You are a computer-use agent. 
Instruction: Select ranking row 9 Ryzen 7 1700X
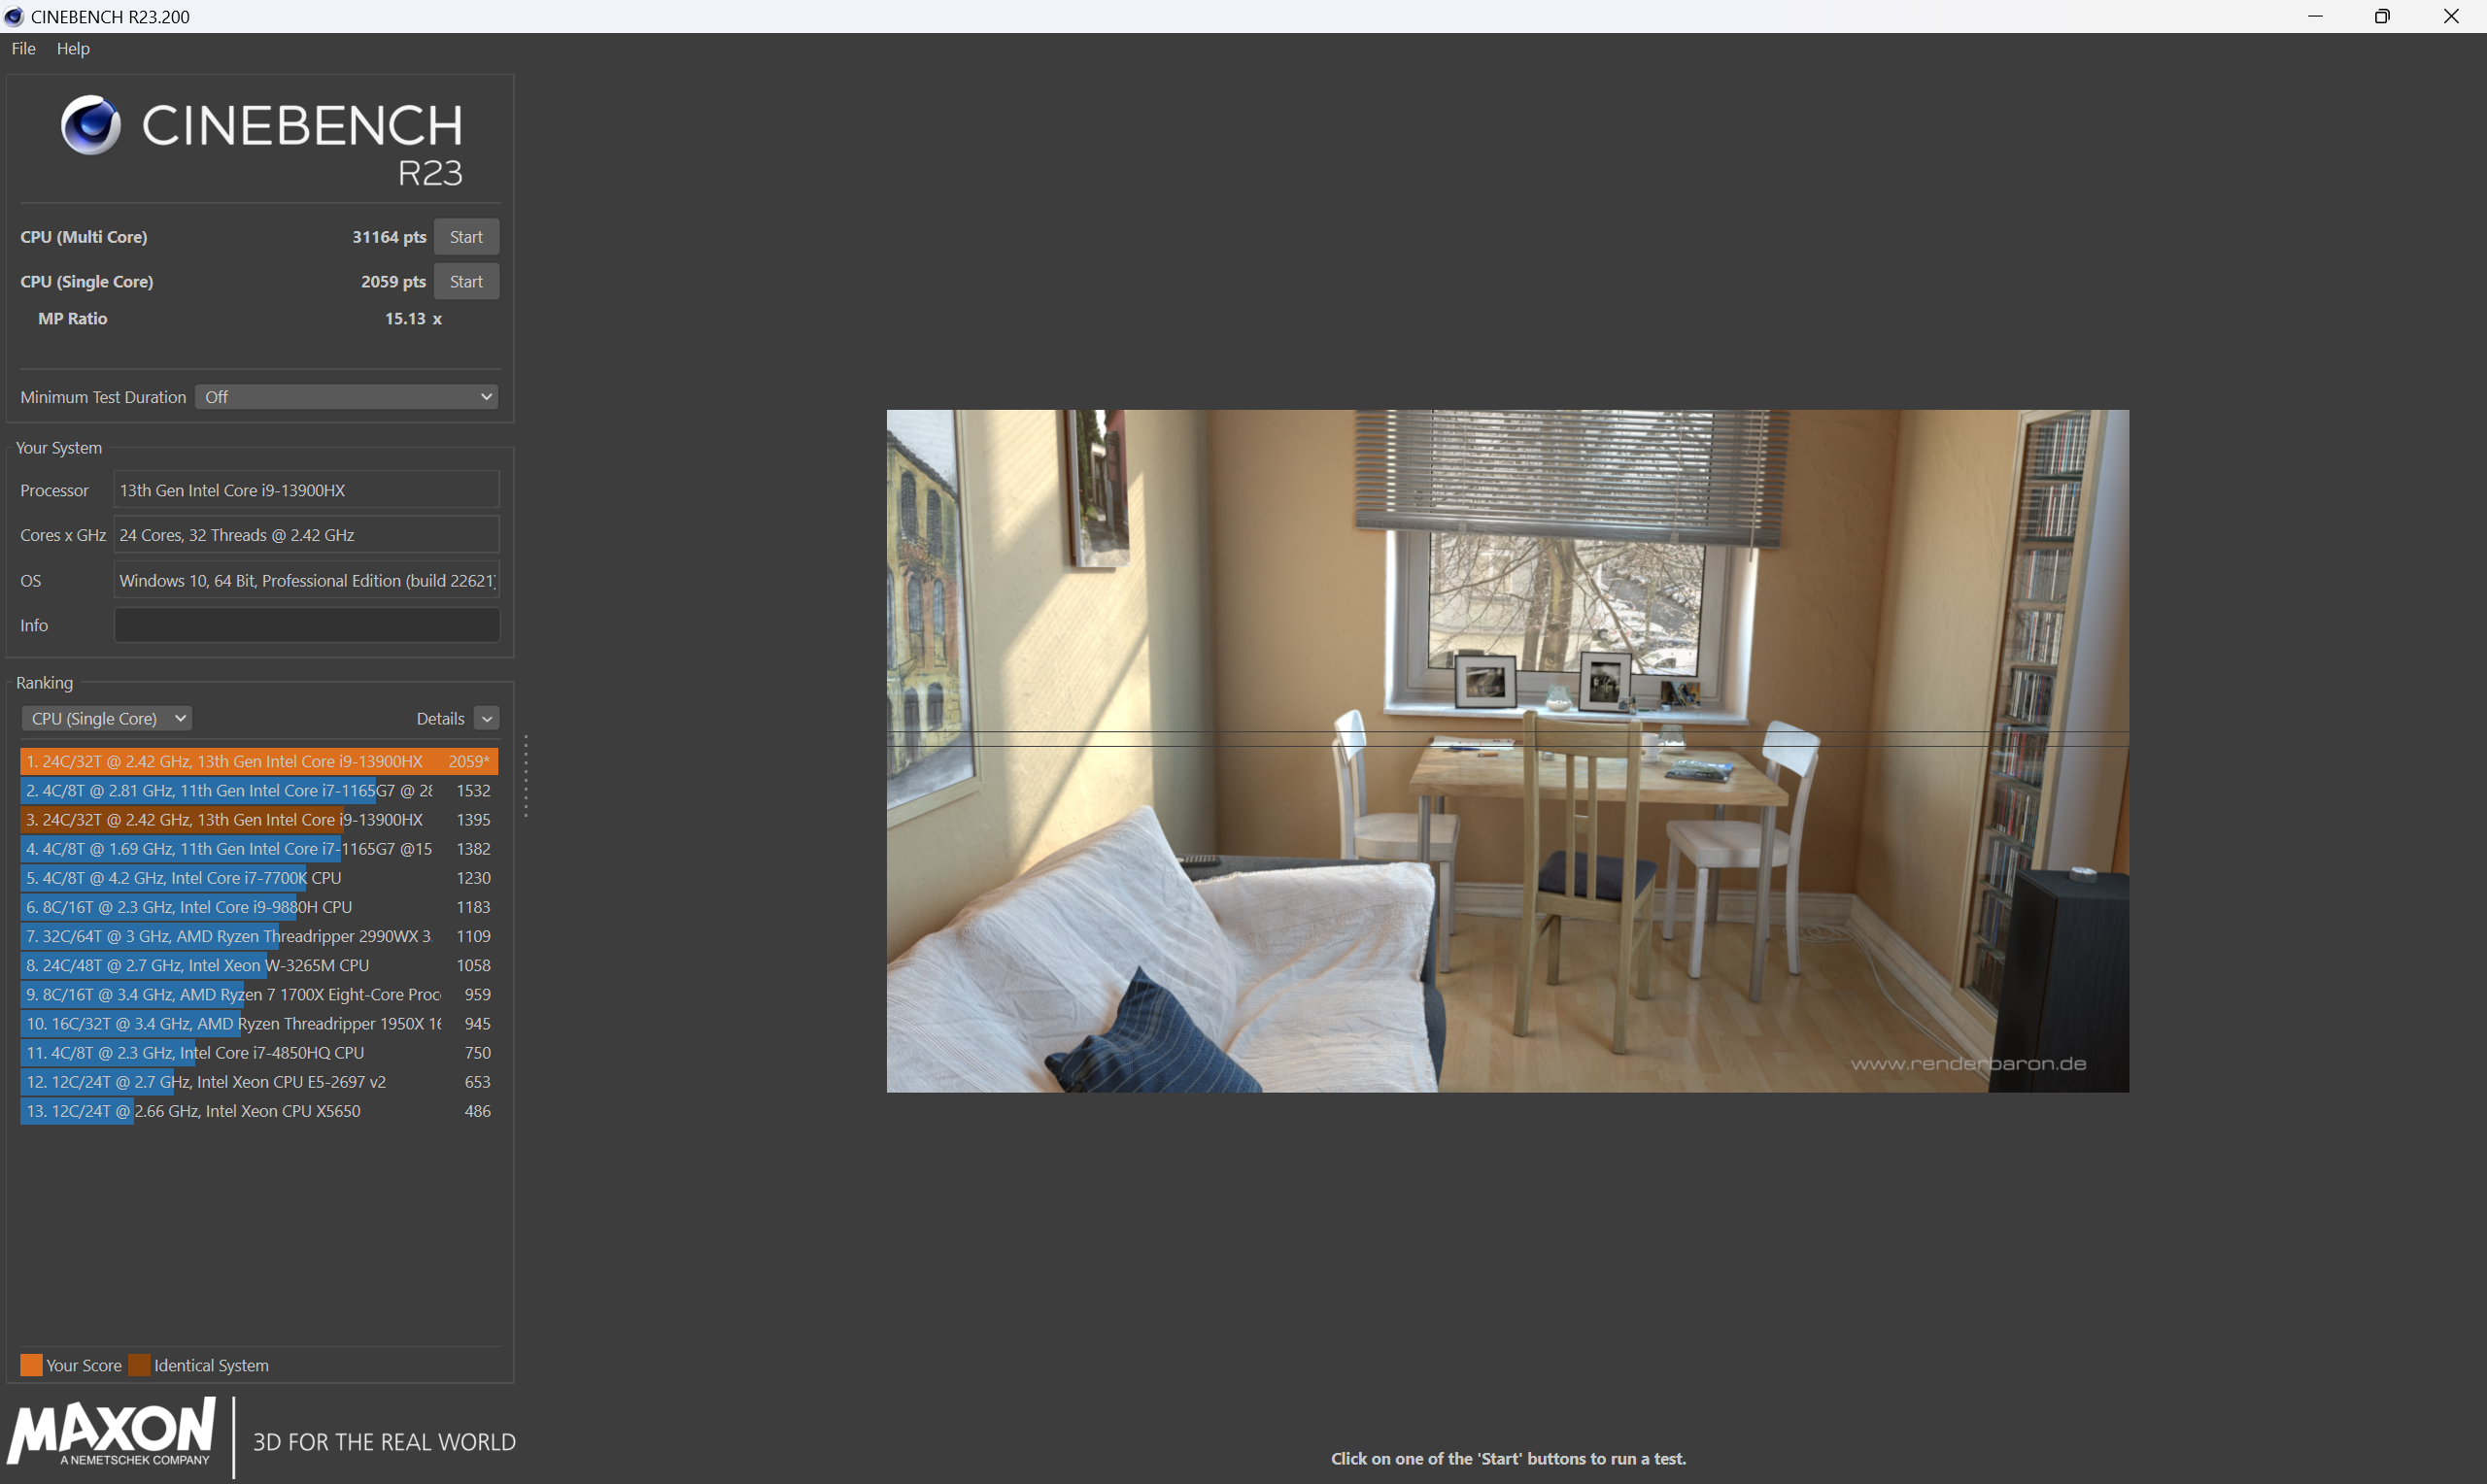pos(259,994)
